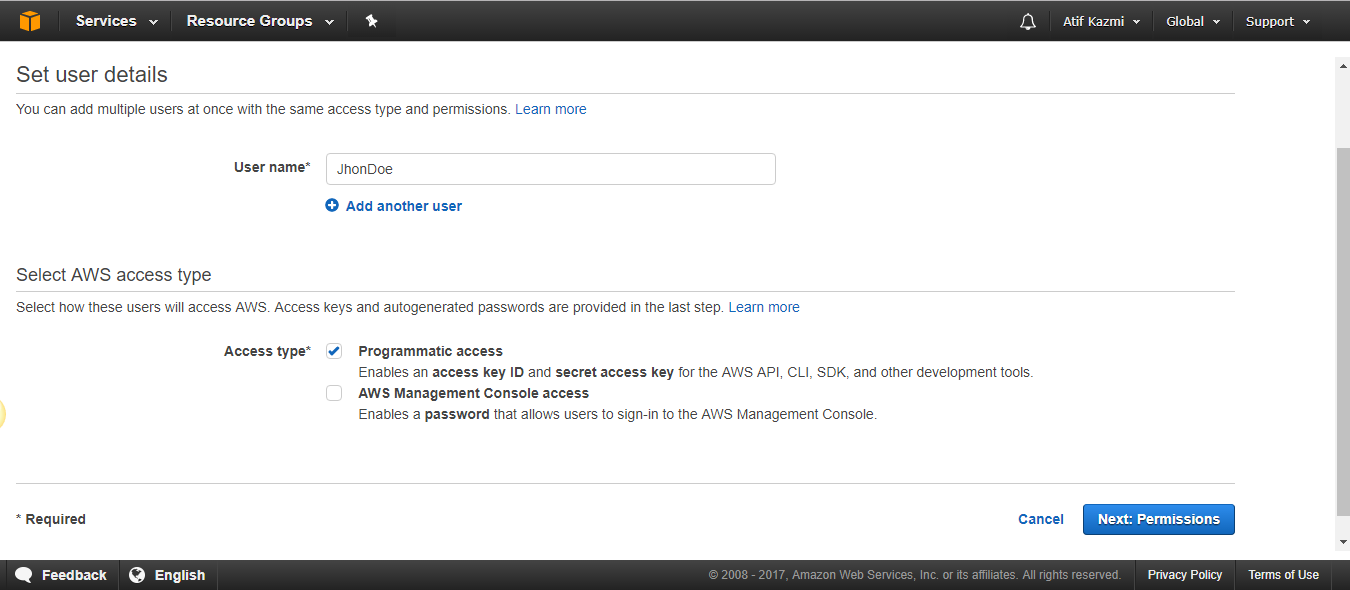Viewport: 1350px width, 590px height.
Task: Open Learn more link under user details
Action: pyautogui.click(x=551, y=109)
